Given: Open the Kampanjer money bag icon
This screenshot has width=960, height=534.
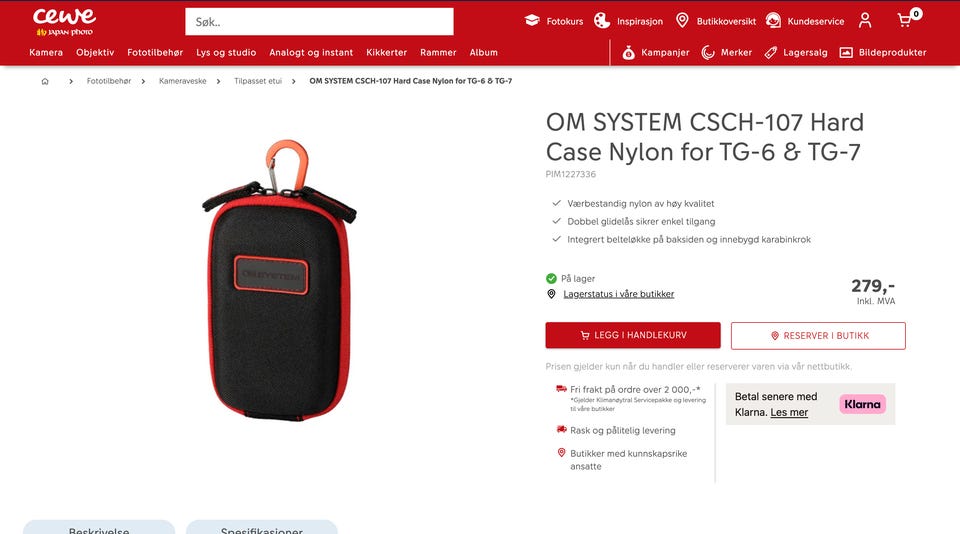Looking at the screenshot, I should click(x=628, y=53).
